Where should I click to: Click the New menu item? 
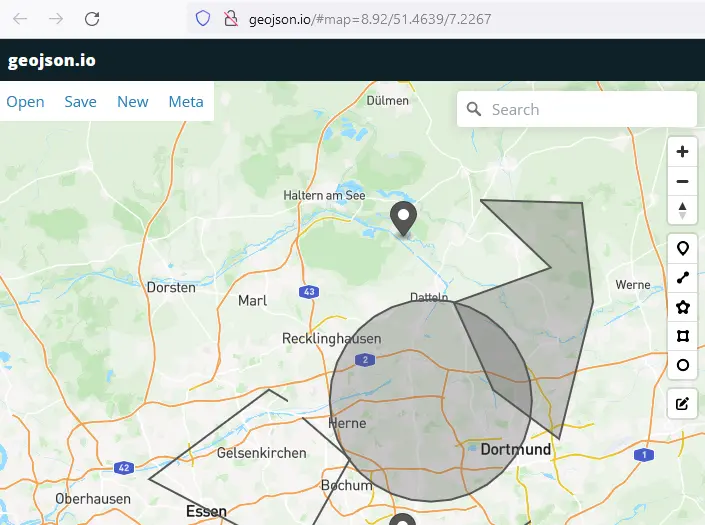[x=133, y=102]
